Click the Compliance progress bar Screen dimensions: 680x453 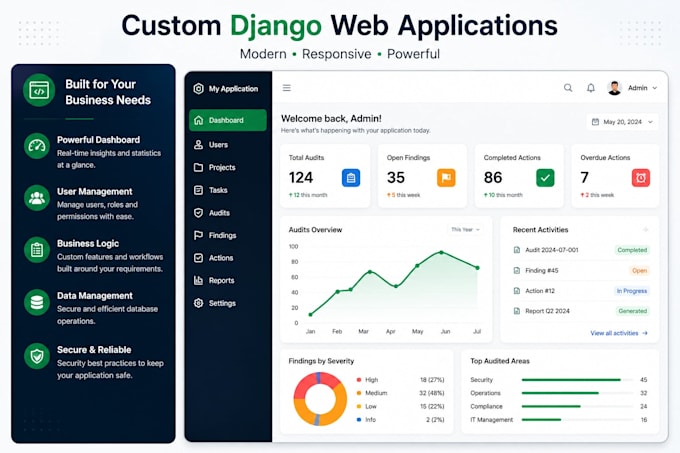(x=577, y=406)
